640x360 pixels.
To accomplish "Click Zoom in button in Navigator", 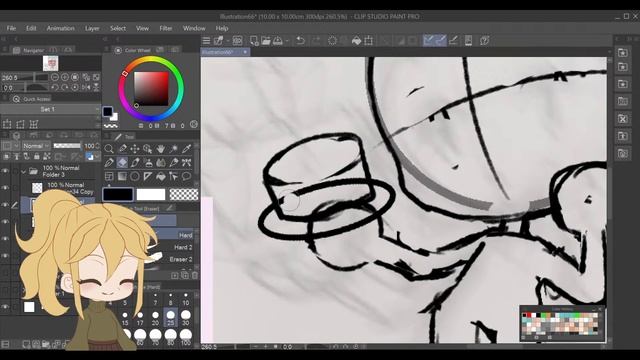I will point(64,77).
